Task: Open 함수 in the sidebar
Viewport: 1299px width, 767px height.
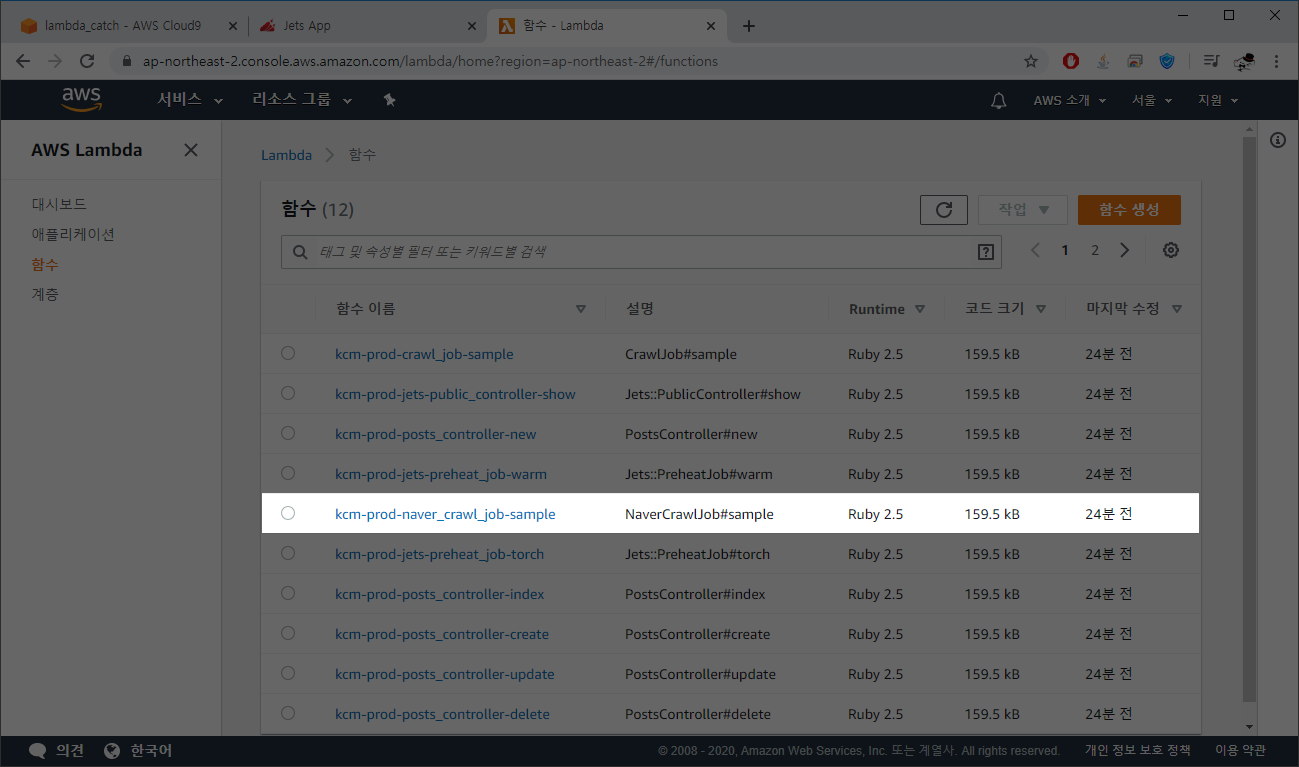Action: 45,264
